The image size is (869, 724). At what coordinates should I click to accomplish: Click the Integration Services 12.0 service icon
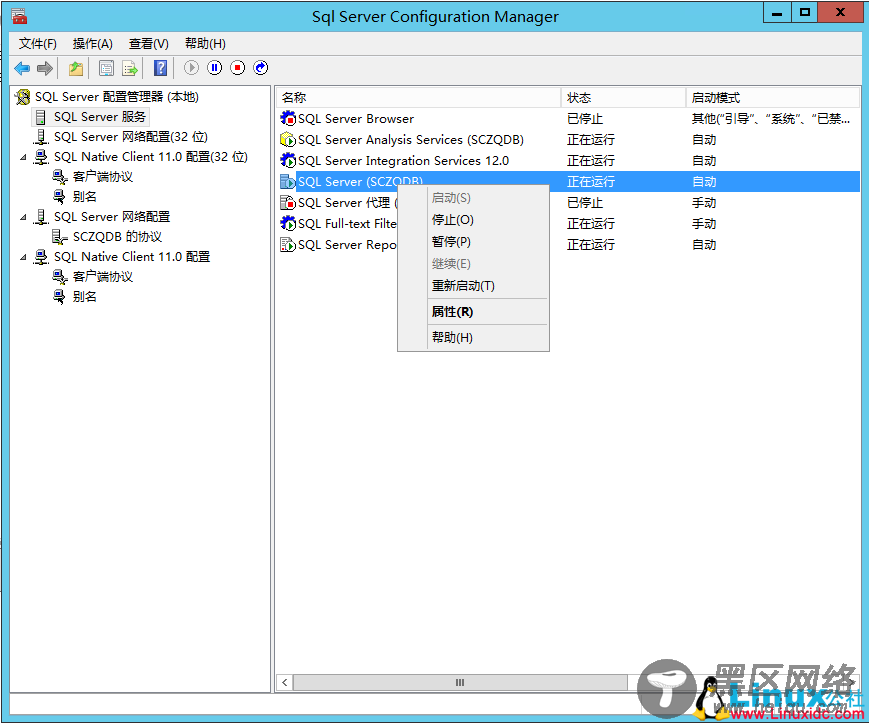(x=288, y=160)
